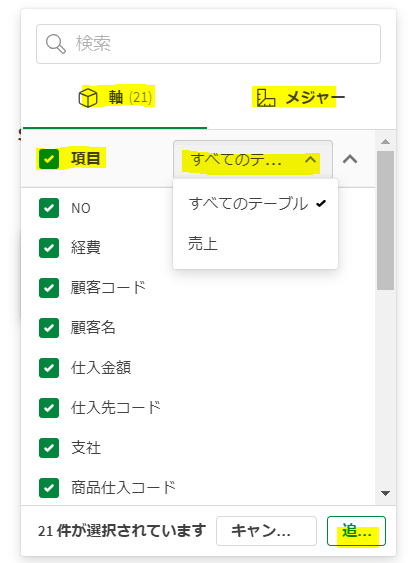Click the green 追... add button
Viewport: 419px width, 563px height.
coord(356,531)
